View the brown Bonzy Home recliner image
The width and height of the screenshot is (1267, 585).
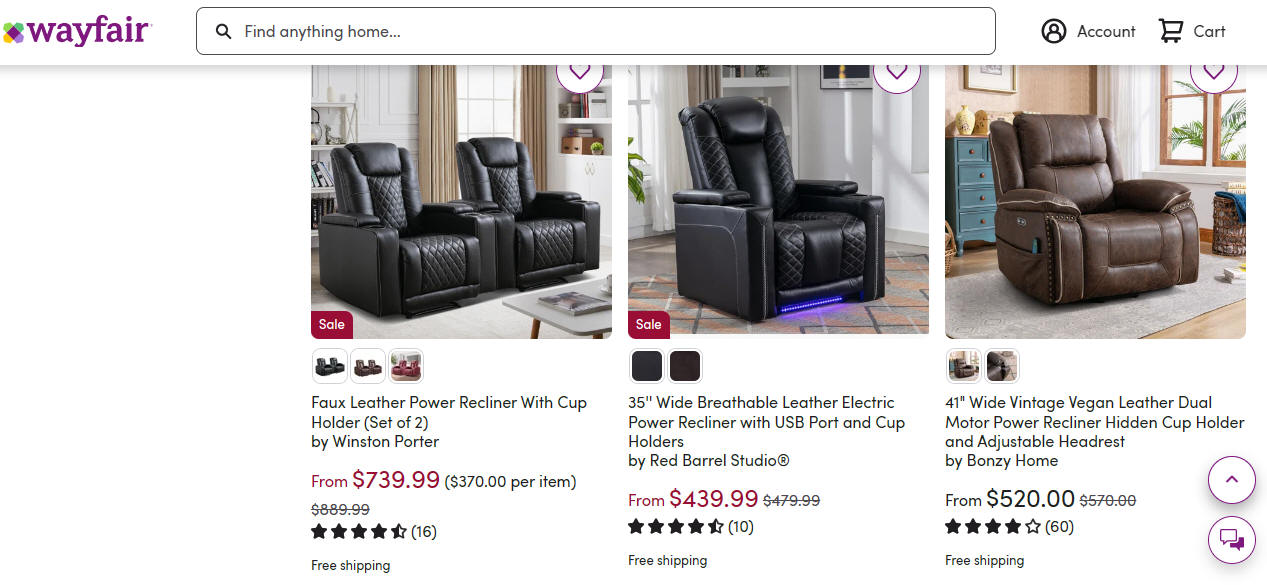point(1095,202)
